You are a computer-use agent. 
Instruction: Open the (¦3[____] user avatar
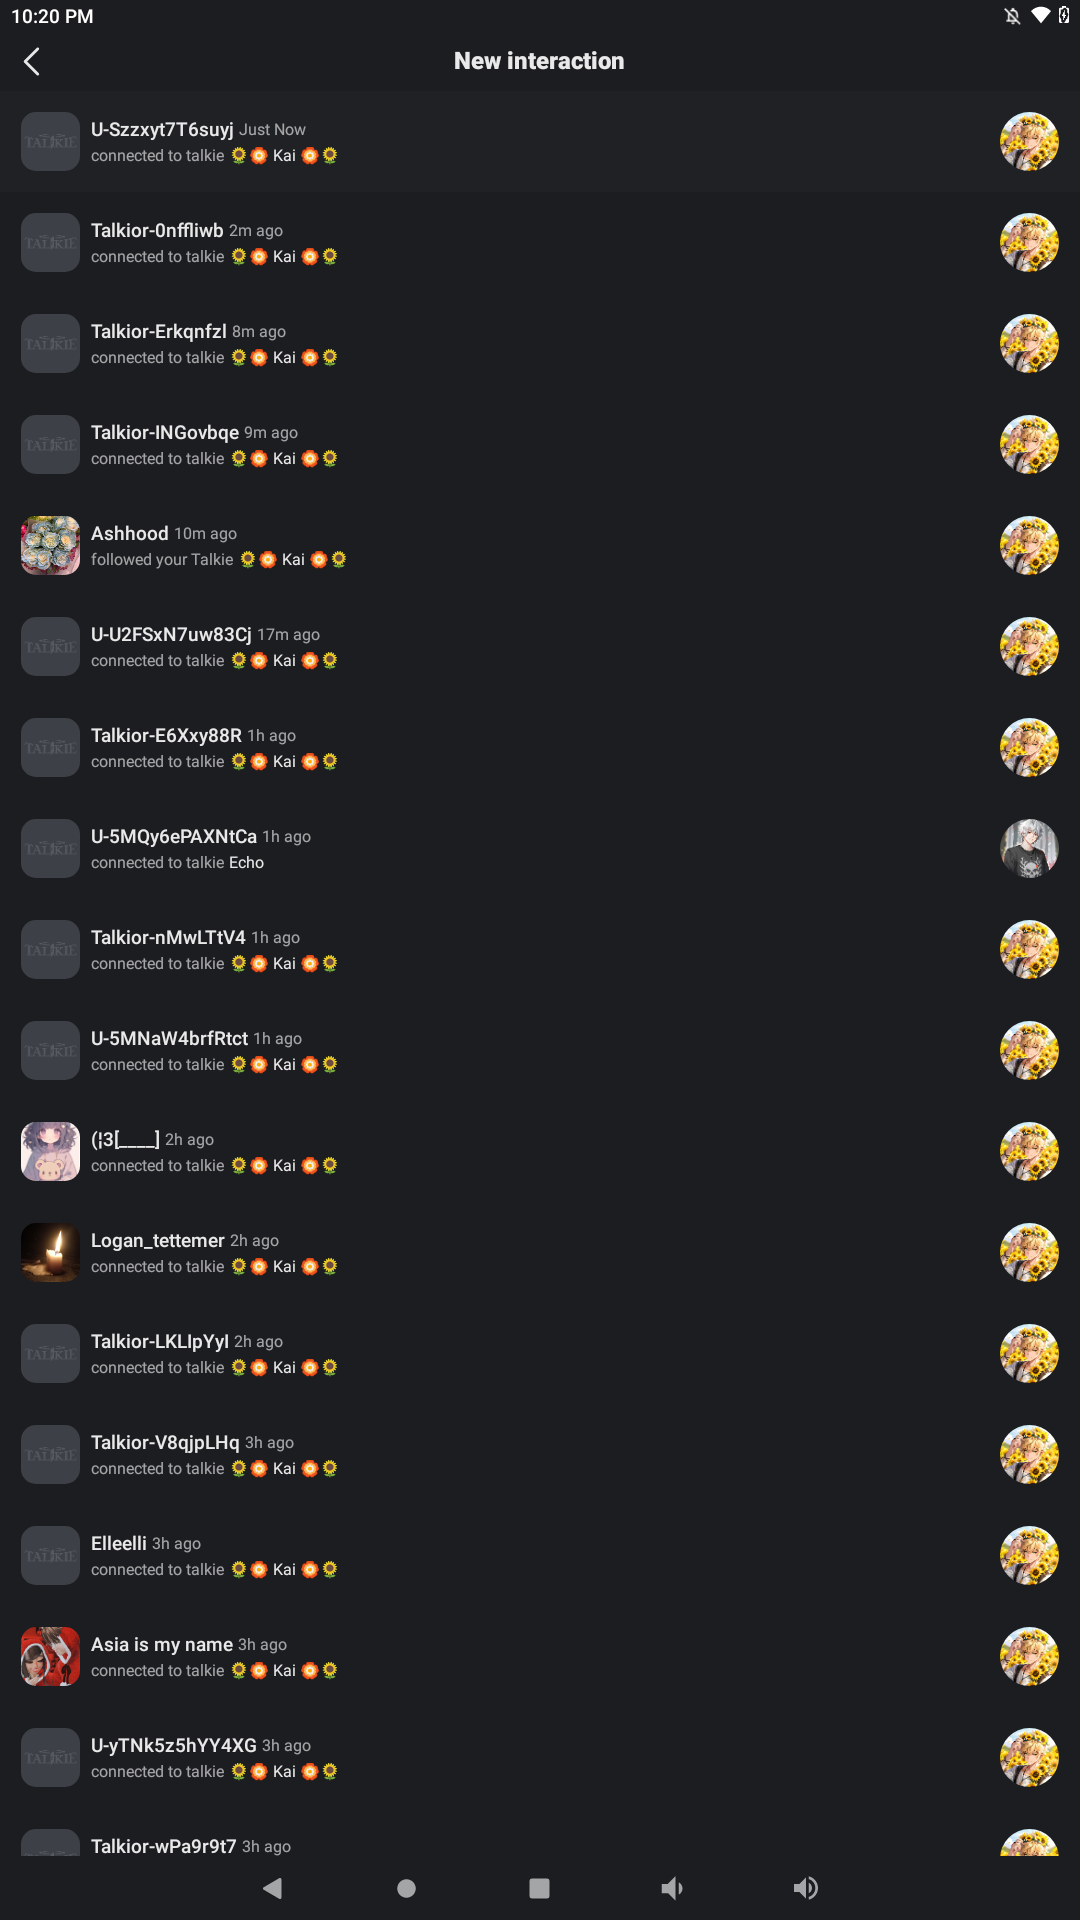(50, 1151)
